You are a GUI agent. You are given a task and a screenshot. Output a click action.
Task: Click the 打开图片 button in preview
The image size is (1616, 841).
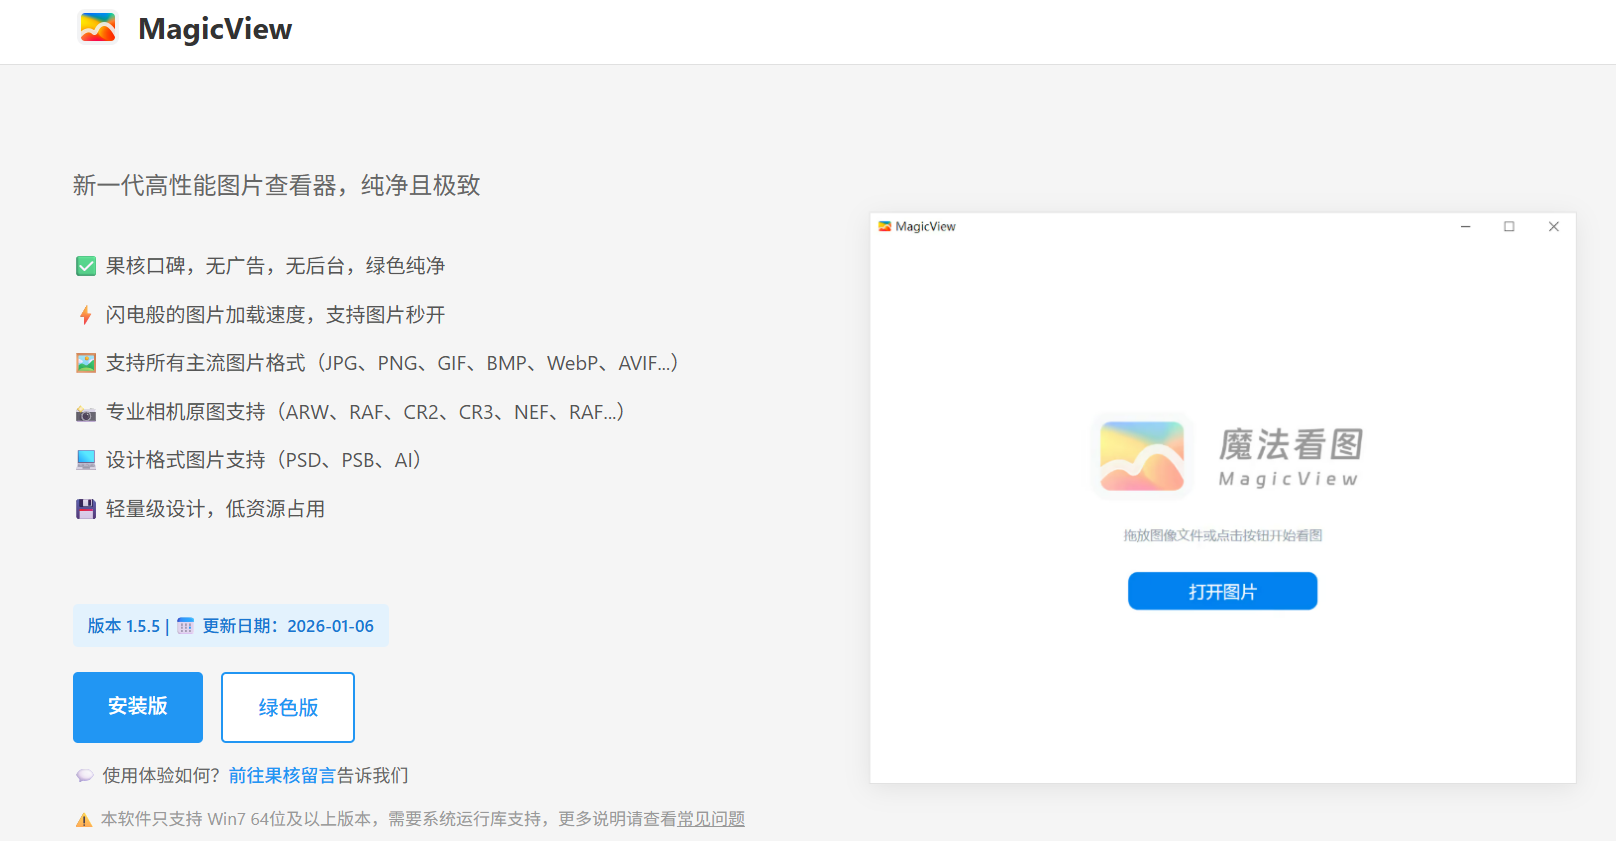[x=1222, y=591]
